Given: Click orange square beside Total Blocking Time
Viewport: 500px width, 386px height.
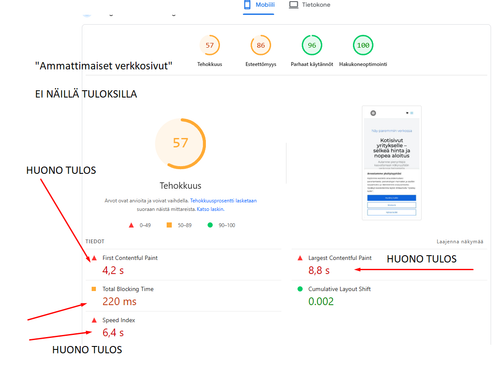Looking at the screenshot, I should pos(94,289).
